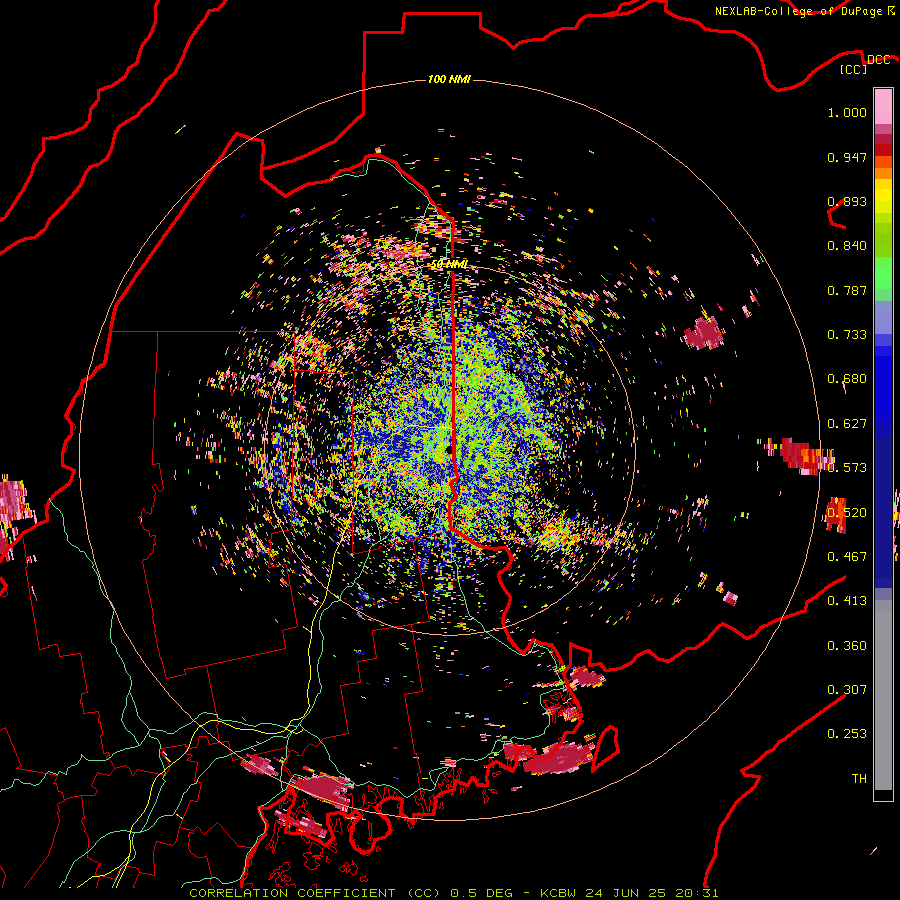Pick the light pink top color bar segment

tap(883, 106)
